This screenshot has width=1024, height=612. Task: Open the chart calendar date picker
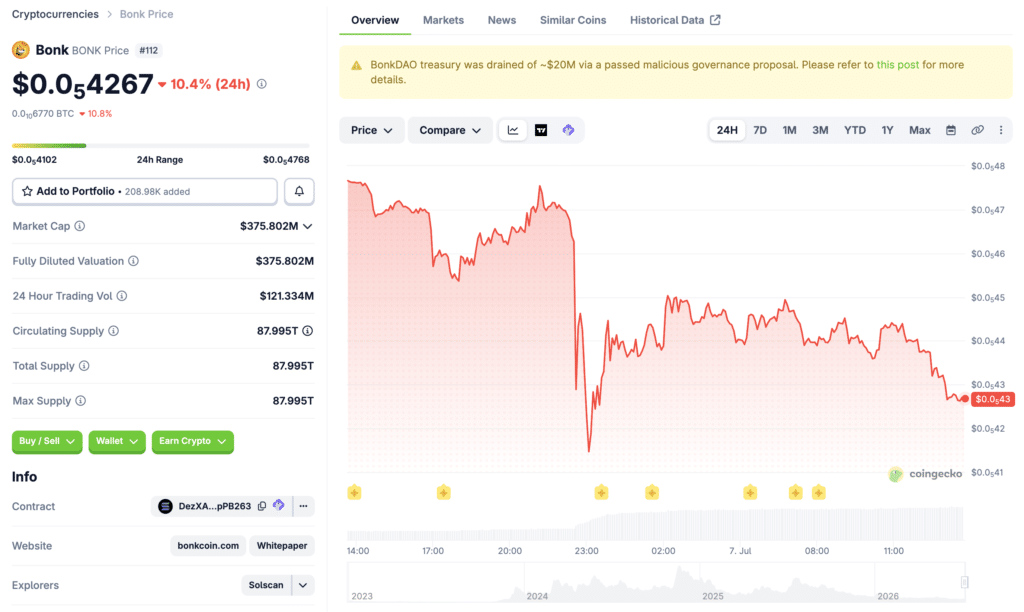click(x=951, y=130)
